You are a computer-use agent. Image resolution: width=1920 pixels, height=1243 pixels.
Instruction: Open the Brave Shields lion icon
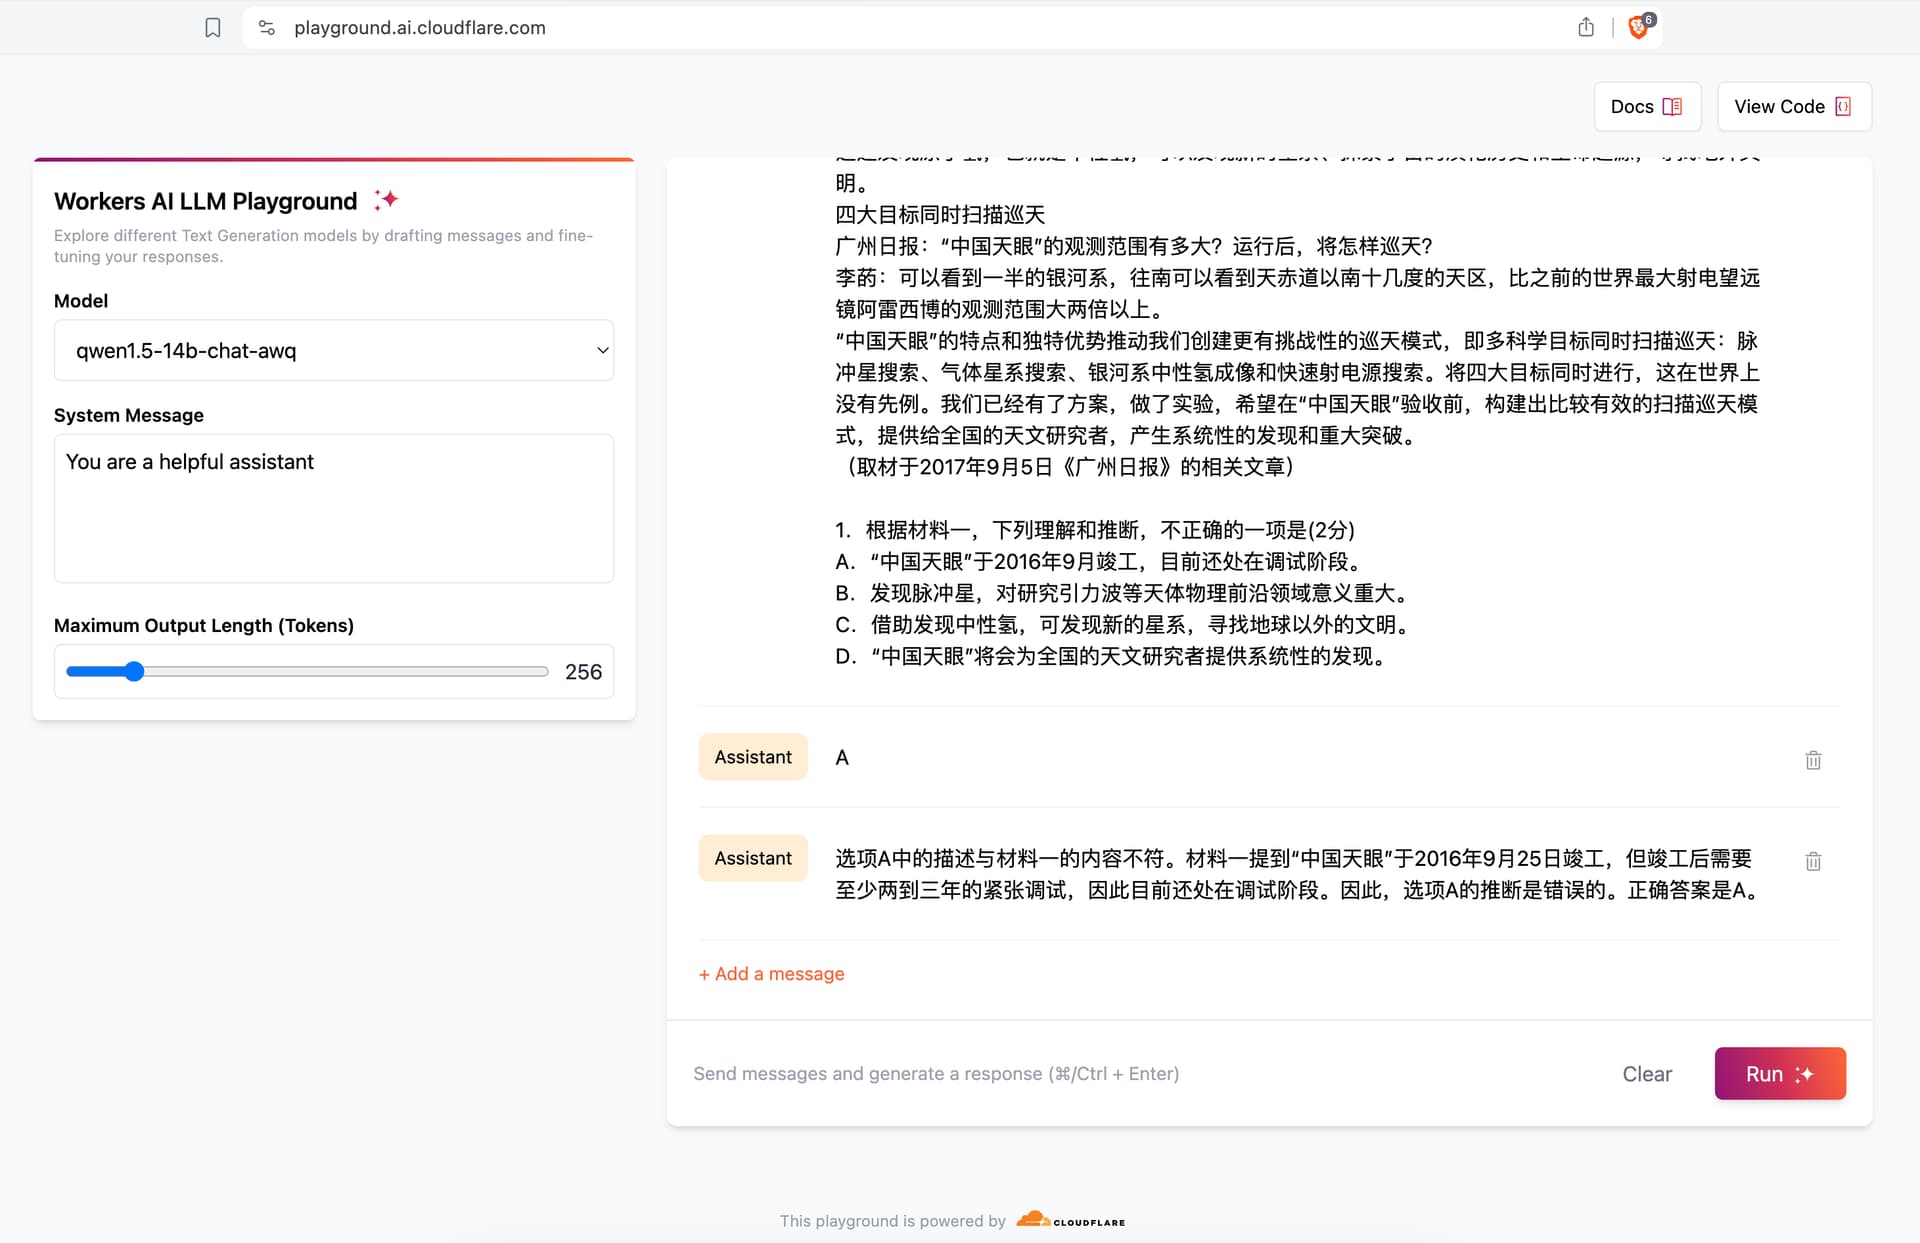pyautogui.click(x=1638, y=27)
